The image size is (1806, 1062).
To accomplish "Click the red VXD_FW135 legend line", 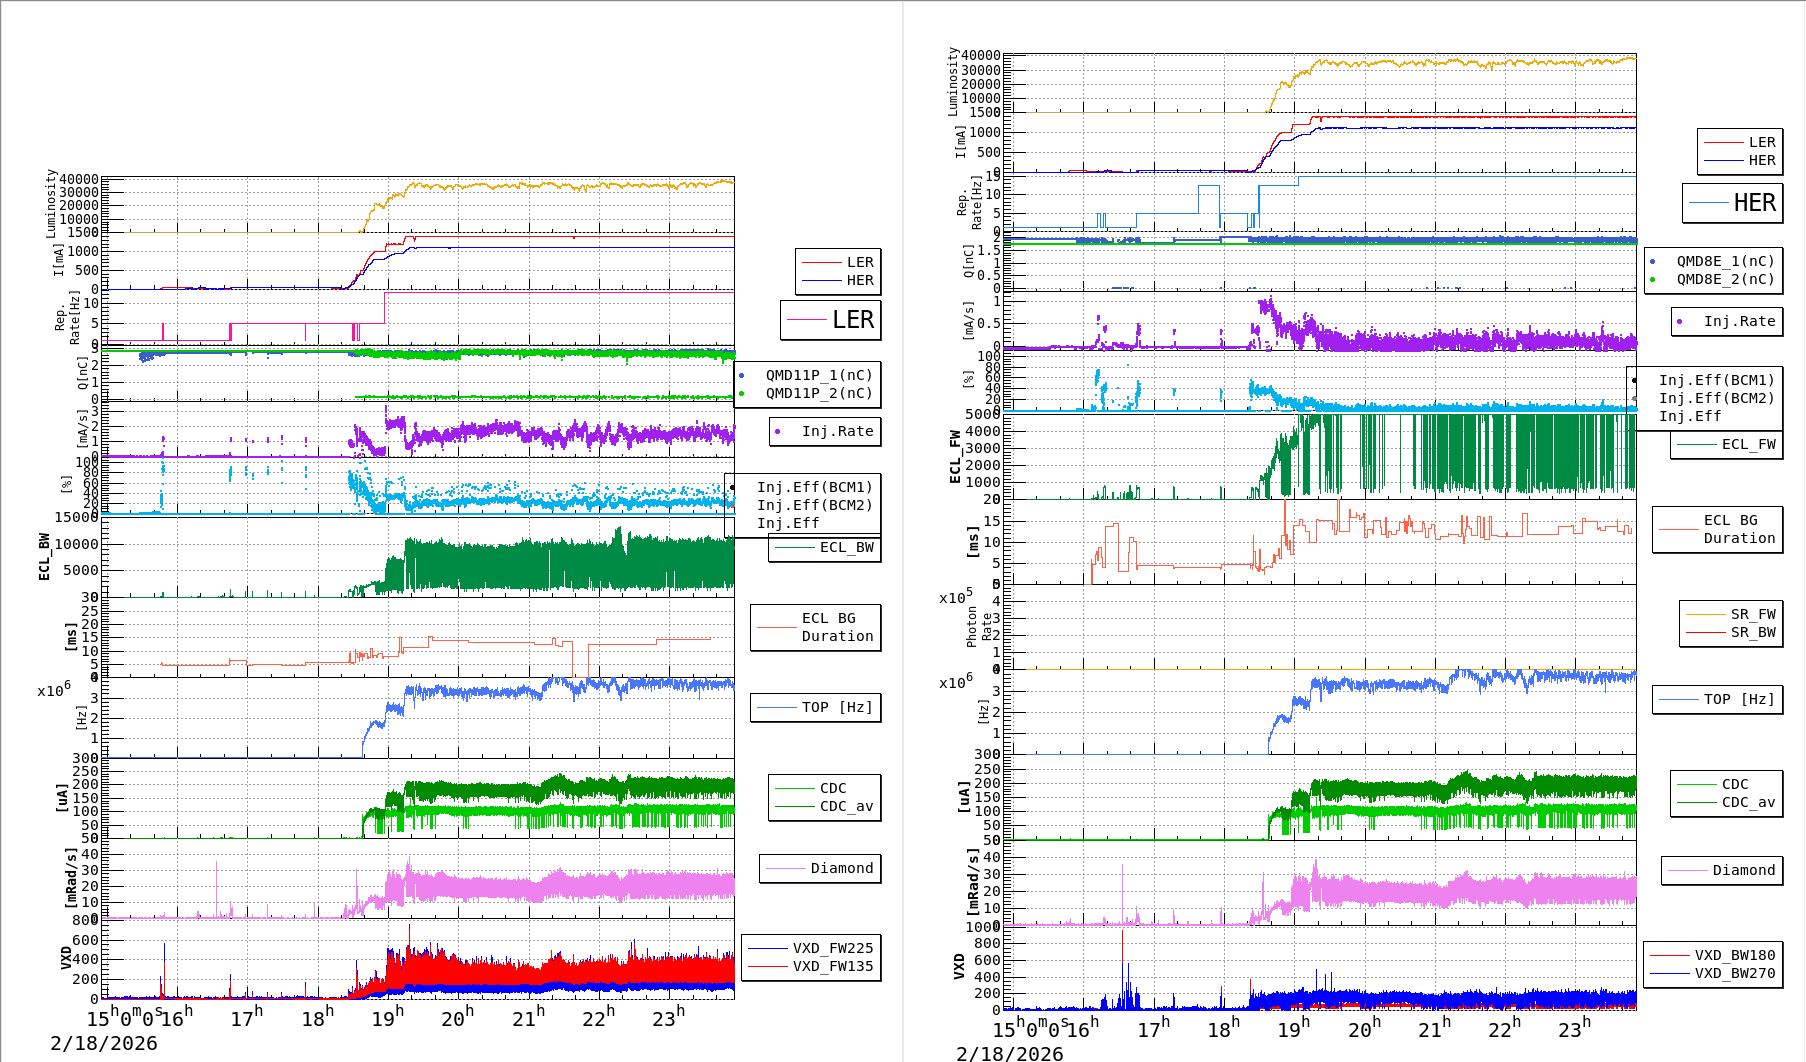I will [x=768, y=966].
